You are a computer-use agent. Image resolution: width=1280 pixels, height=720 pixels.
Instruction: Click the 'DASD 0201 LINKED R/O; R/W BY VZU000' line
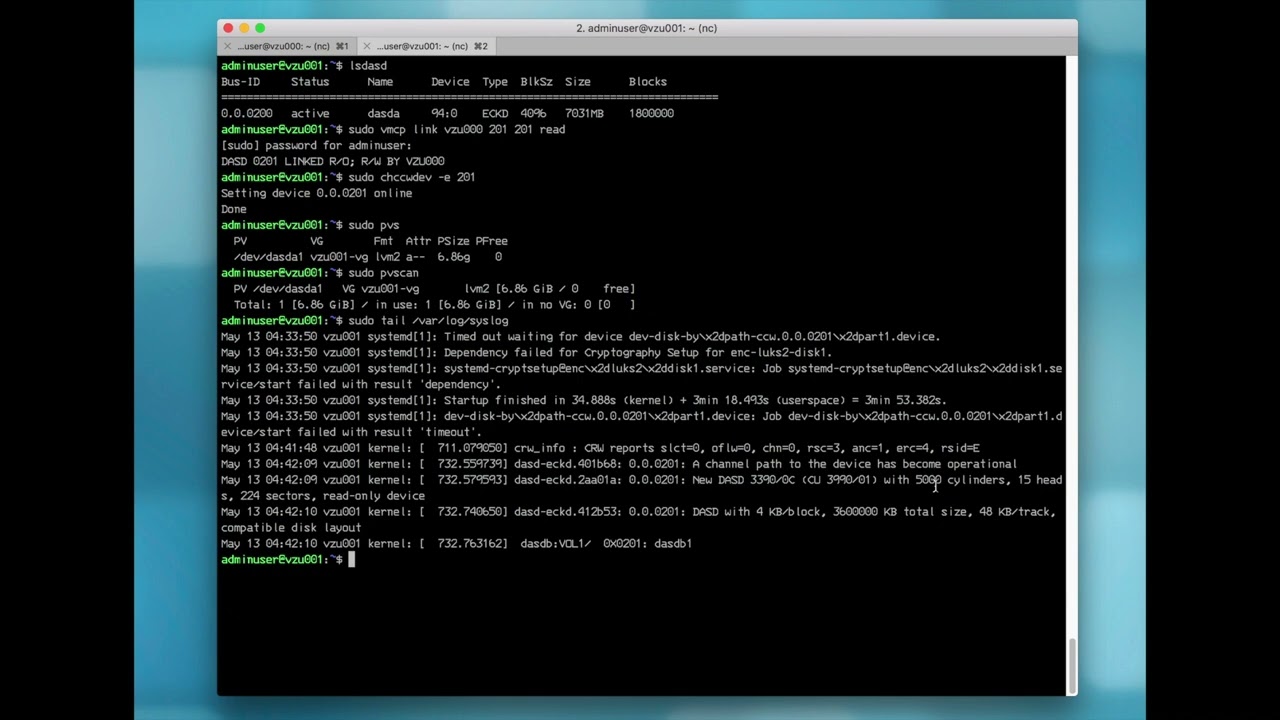[333, 161]
